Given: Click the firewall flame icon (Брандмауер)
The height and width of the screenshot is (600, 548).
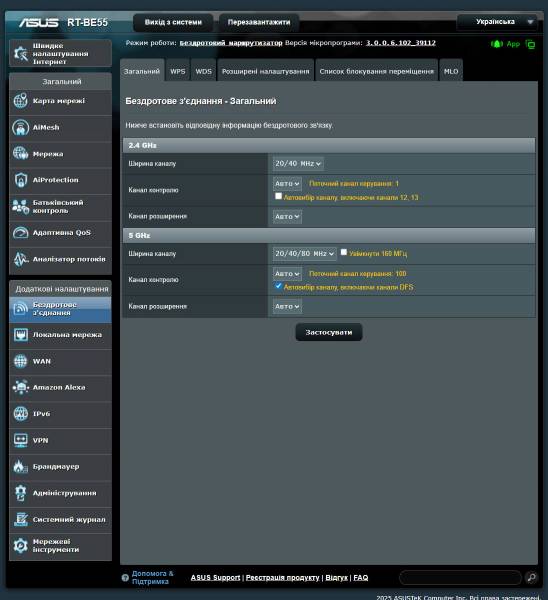Looking at the screenshot, I should [x=20, y=466].
